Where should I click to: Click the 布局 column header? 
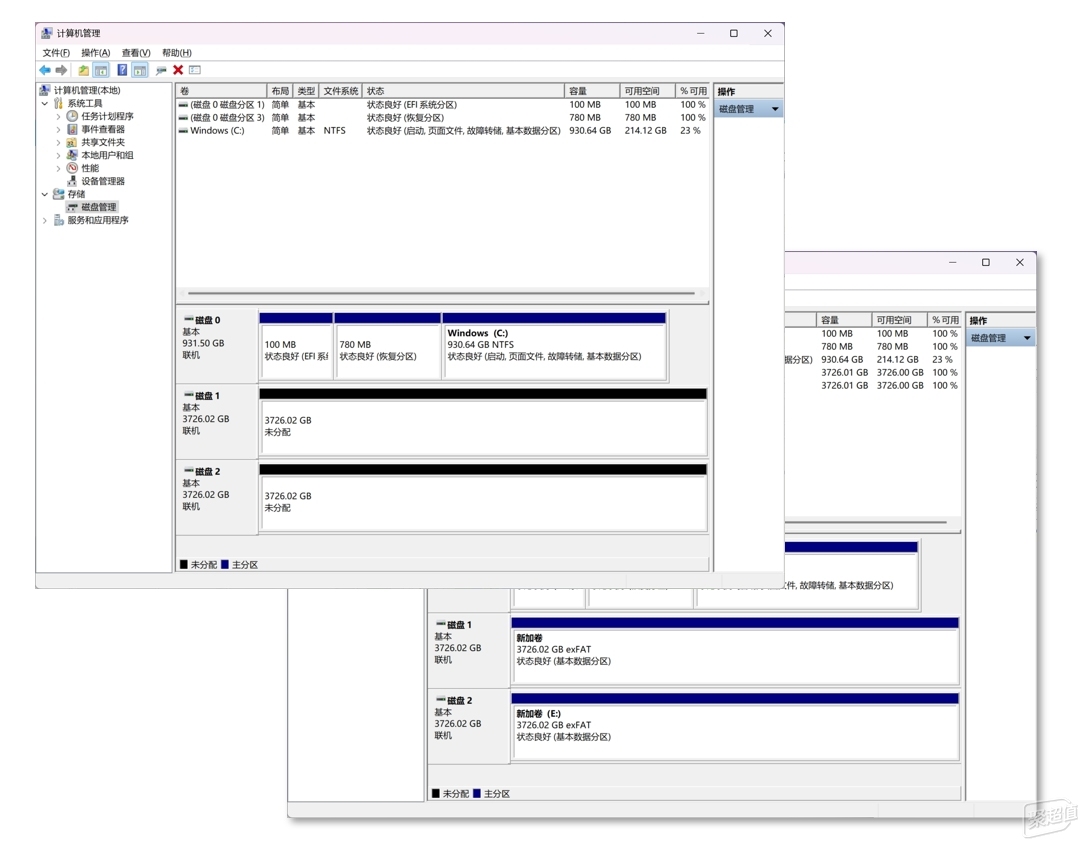click(x=280, y=91)
